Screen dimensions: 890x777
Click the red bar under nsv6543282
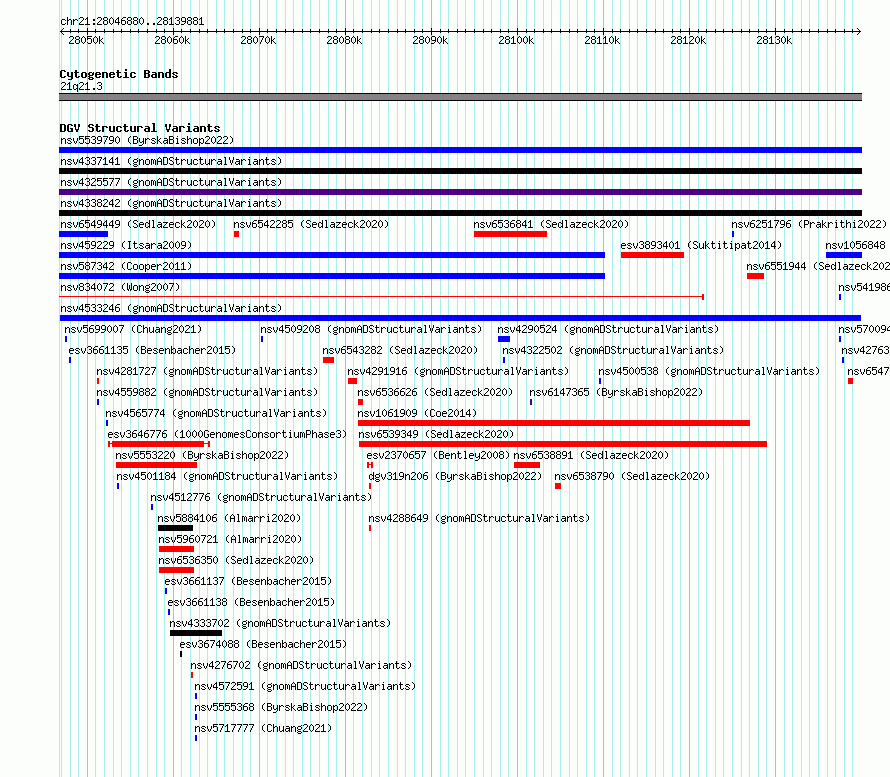[328, 360]
